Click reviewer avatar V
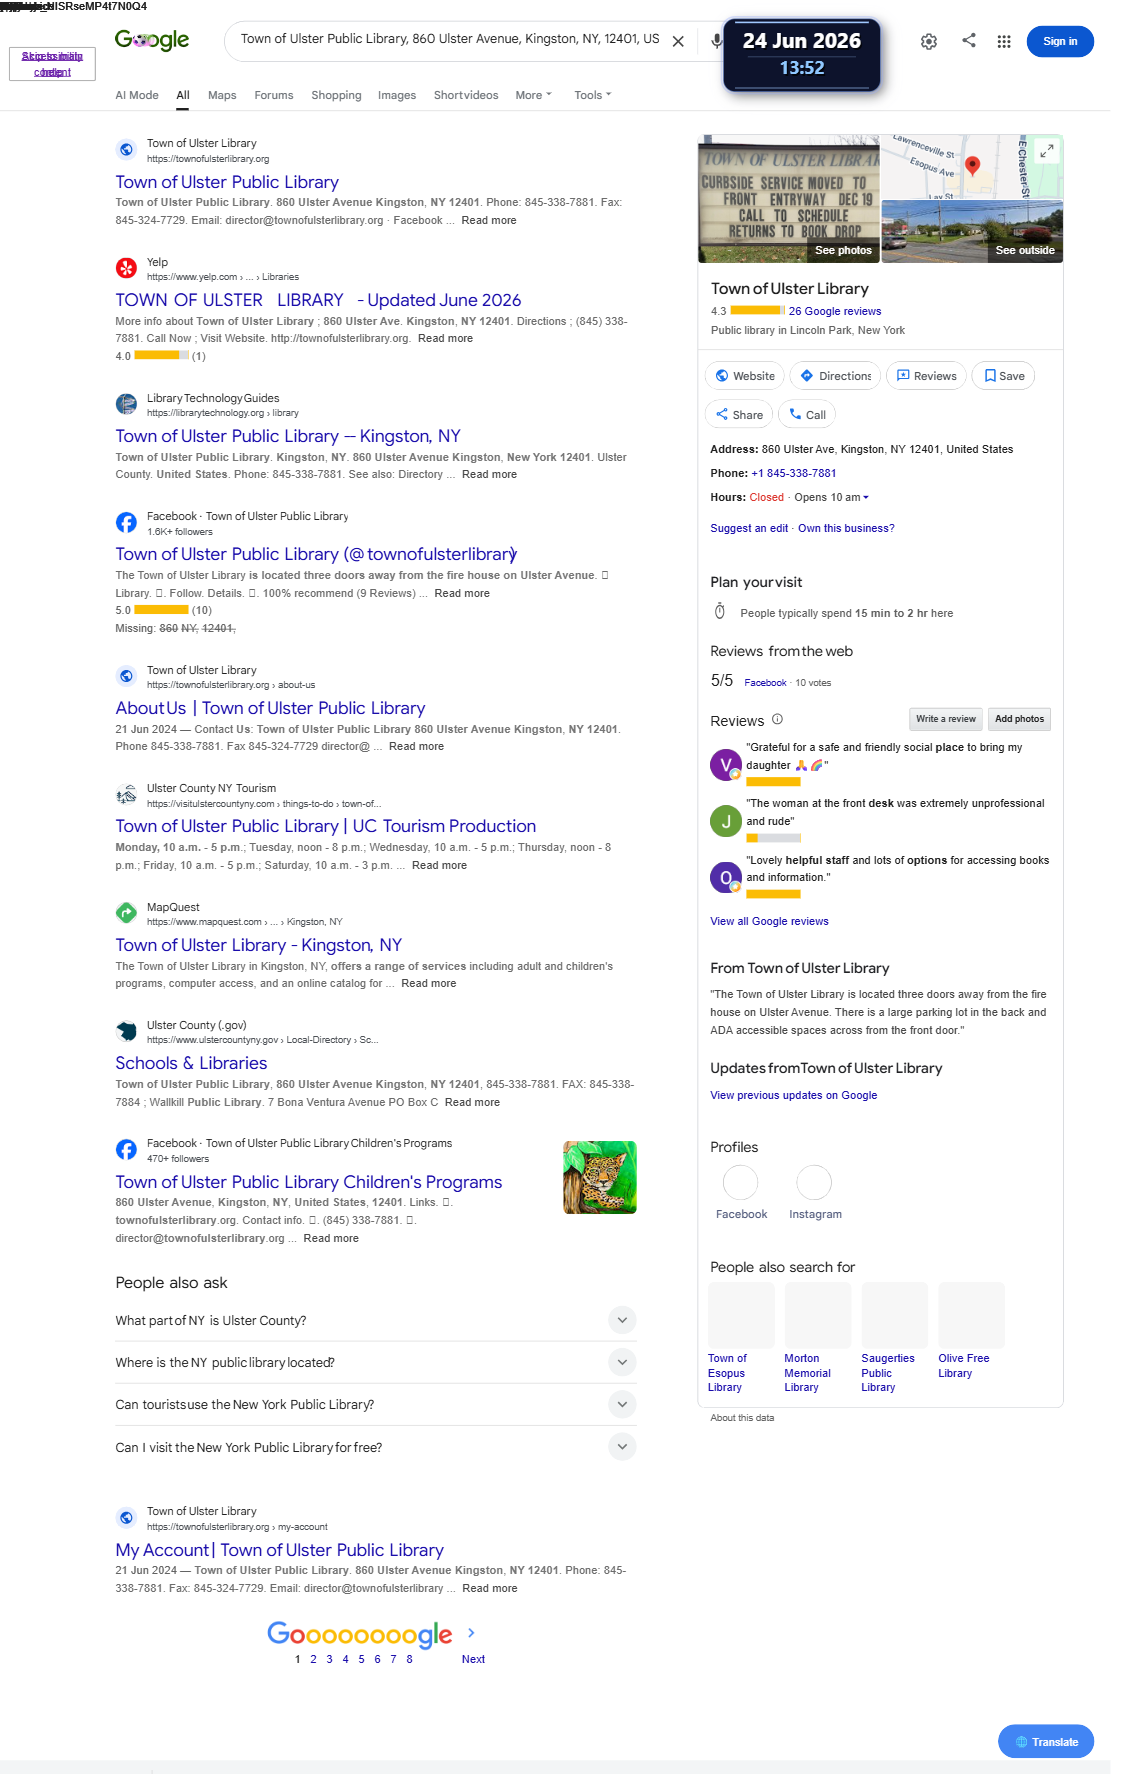Screen dimensions: 1124x1774 (x=726, y=765)
